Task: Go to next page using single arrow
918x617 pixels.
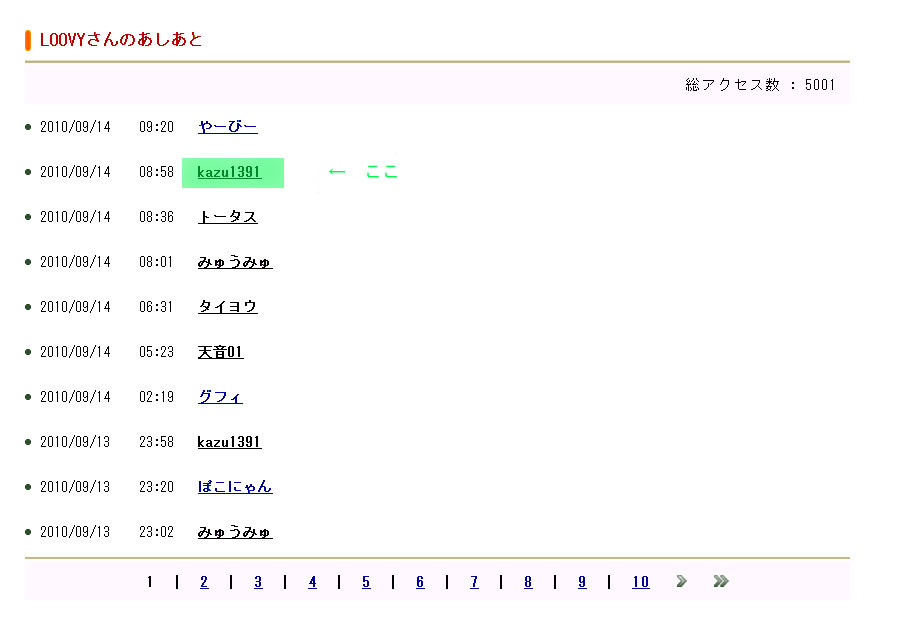Action: pos(681,581)
